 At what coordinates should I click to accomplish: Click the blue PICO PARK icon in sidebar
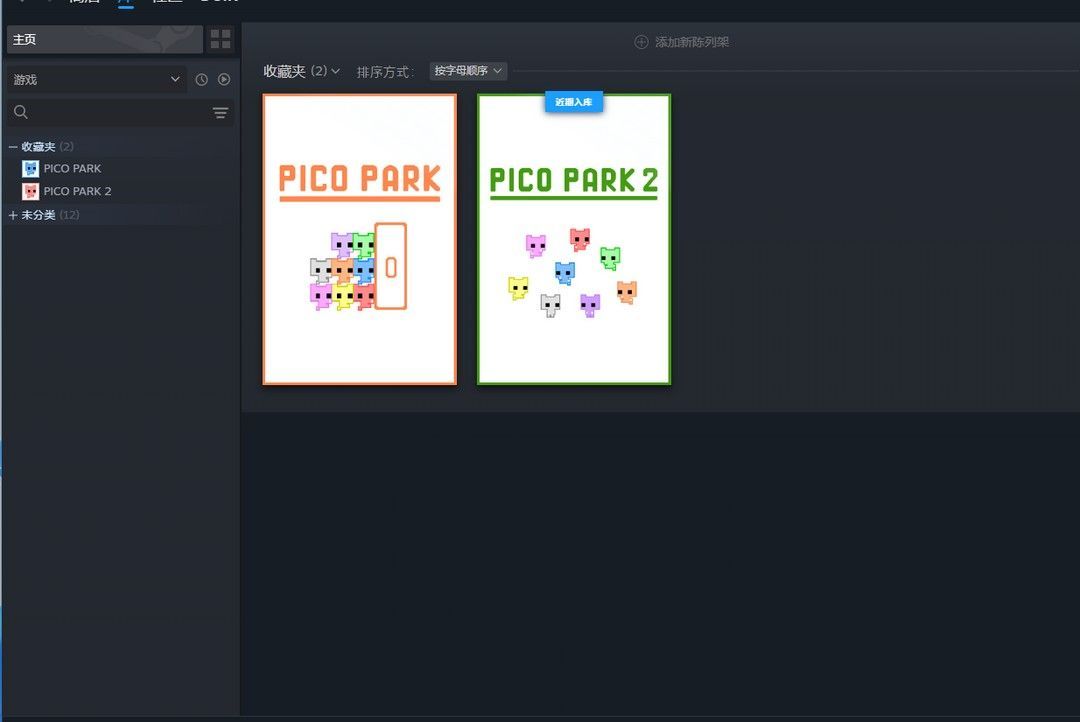[x=30, y=169]
